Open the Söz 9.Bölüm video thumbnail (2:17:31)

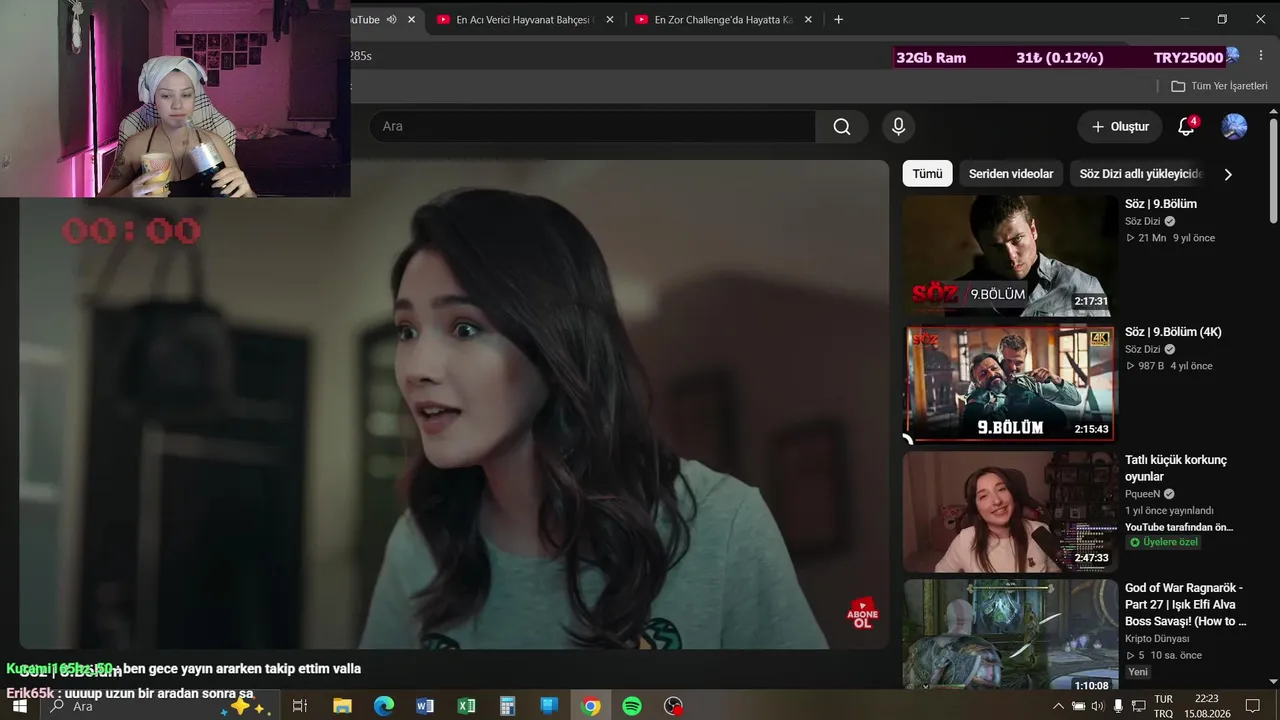click(1010, 255)
